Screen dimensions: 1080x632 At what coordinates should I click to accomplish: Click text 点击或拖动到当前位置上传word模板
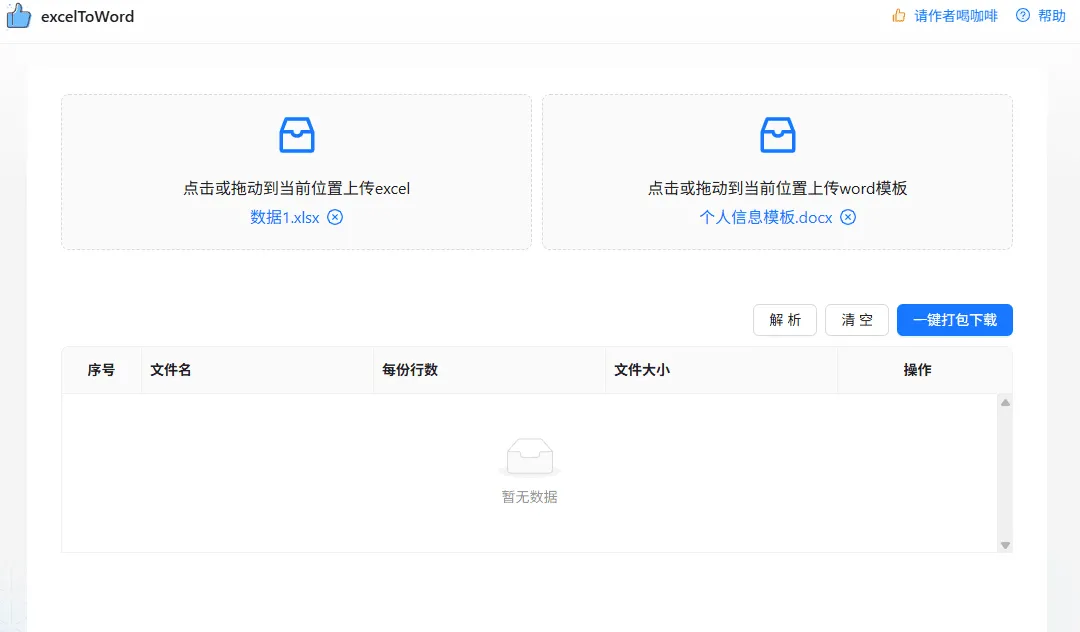[x=777, y=188]
